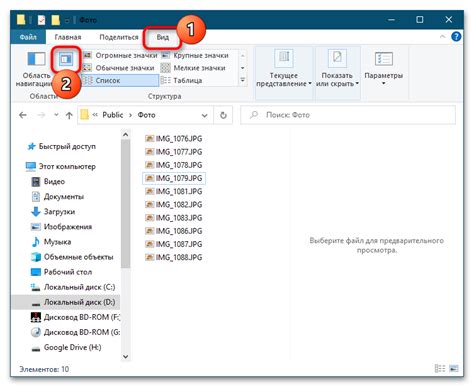Go up one folder level
Screen dimensions: 474x387
tap(69, 115)
